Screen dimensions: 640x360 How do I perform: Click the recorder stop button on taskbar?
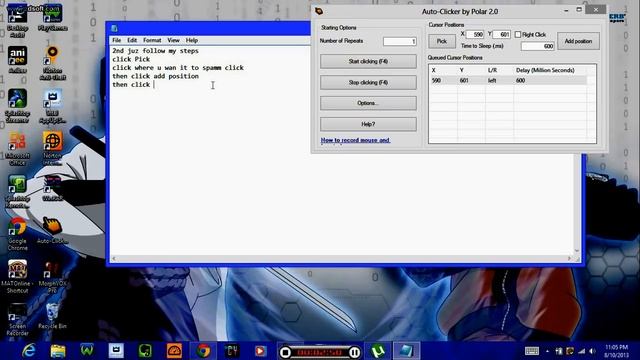click(285, 352)
